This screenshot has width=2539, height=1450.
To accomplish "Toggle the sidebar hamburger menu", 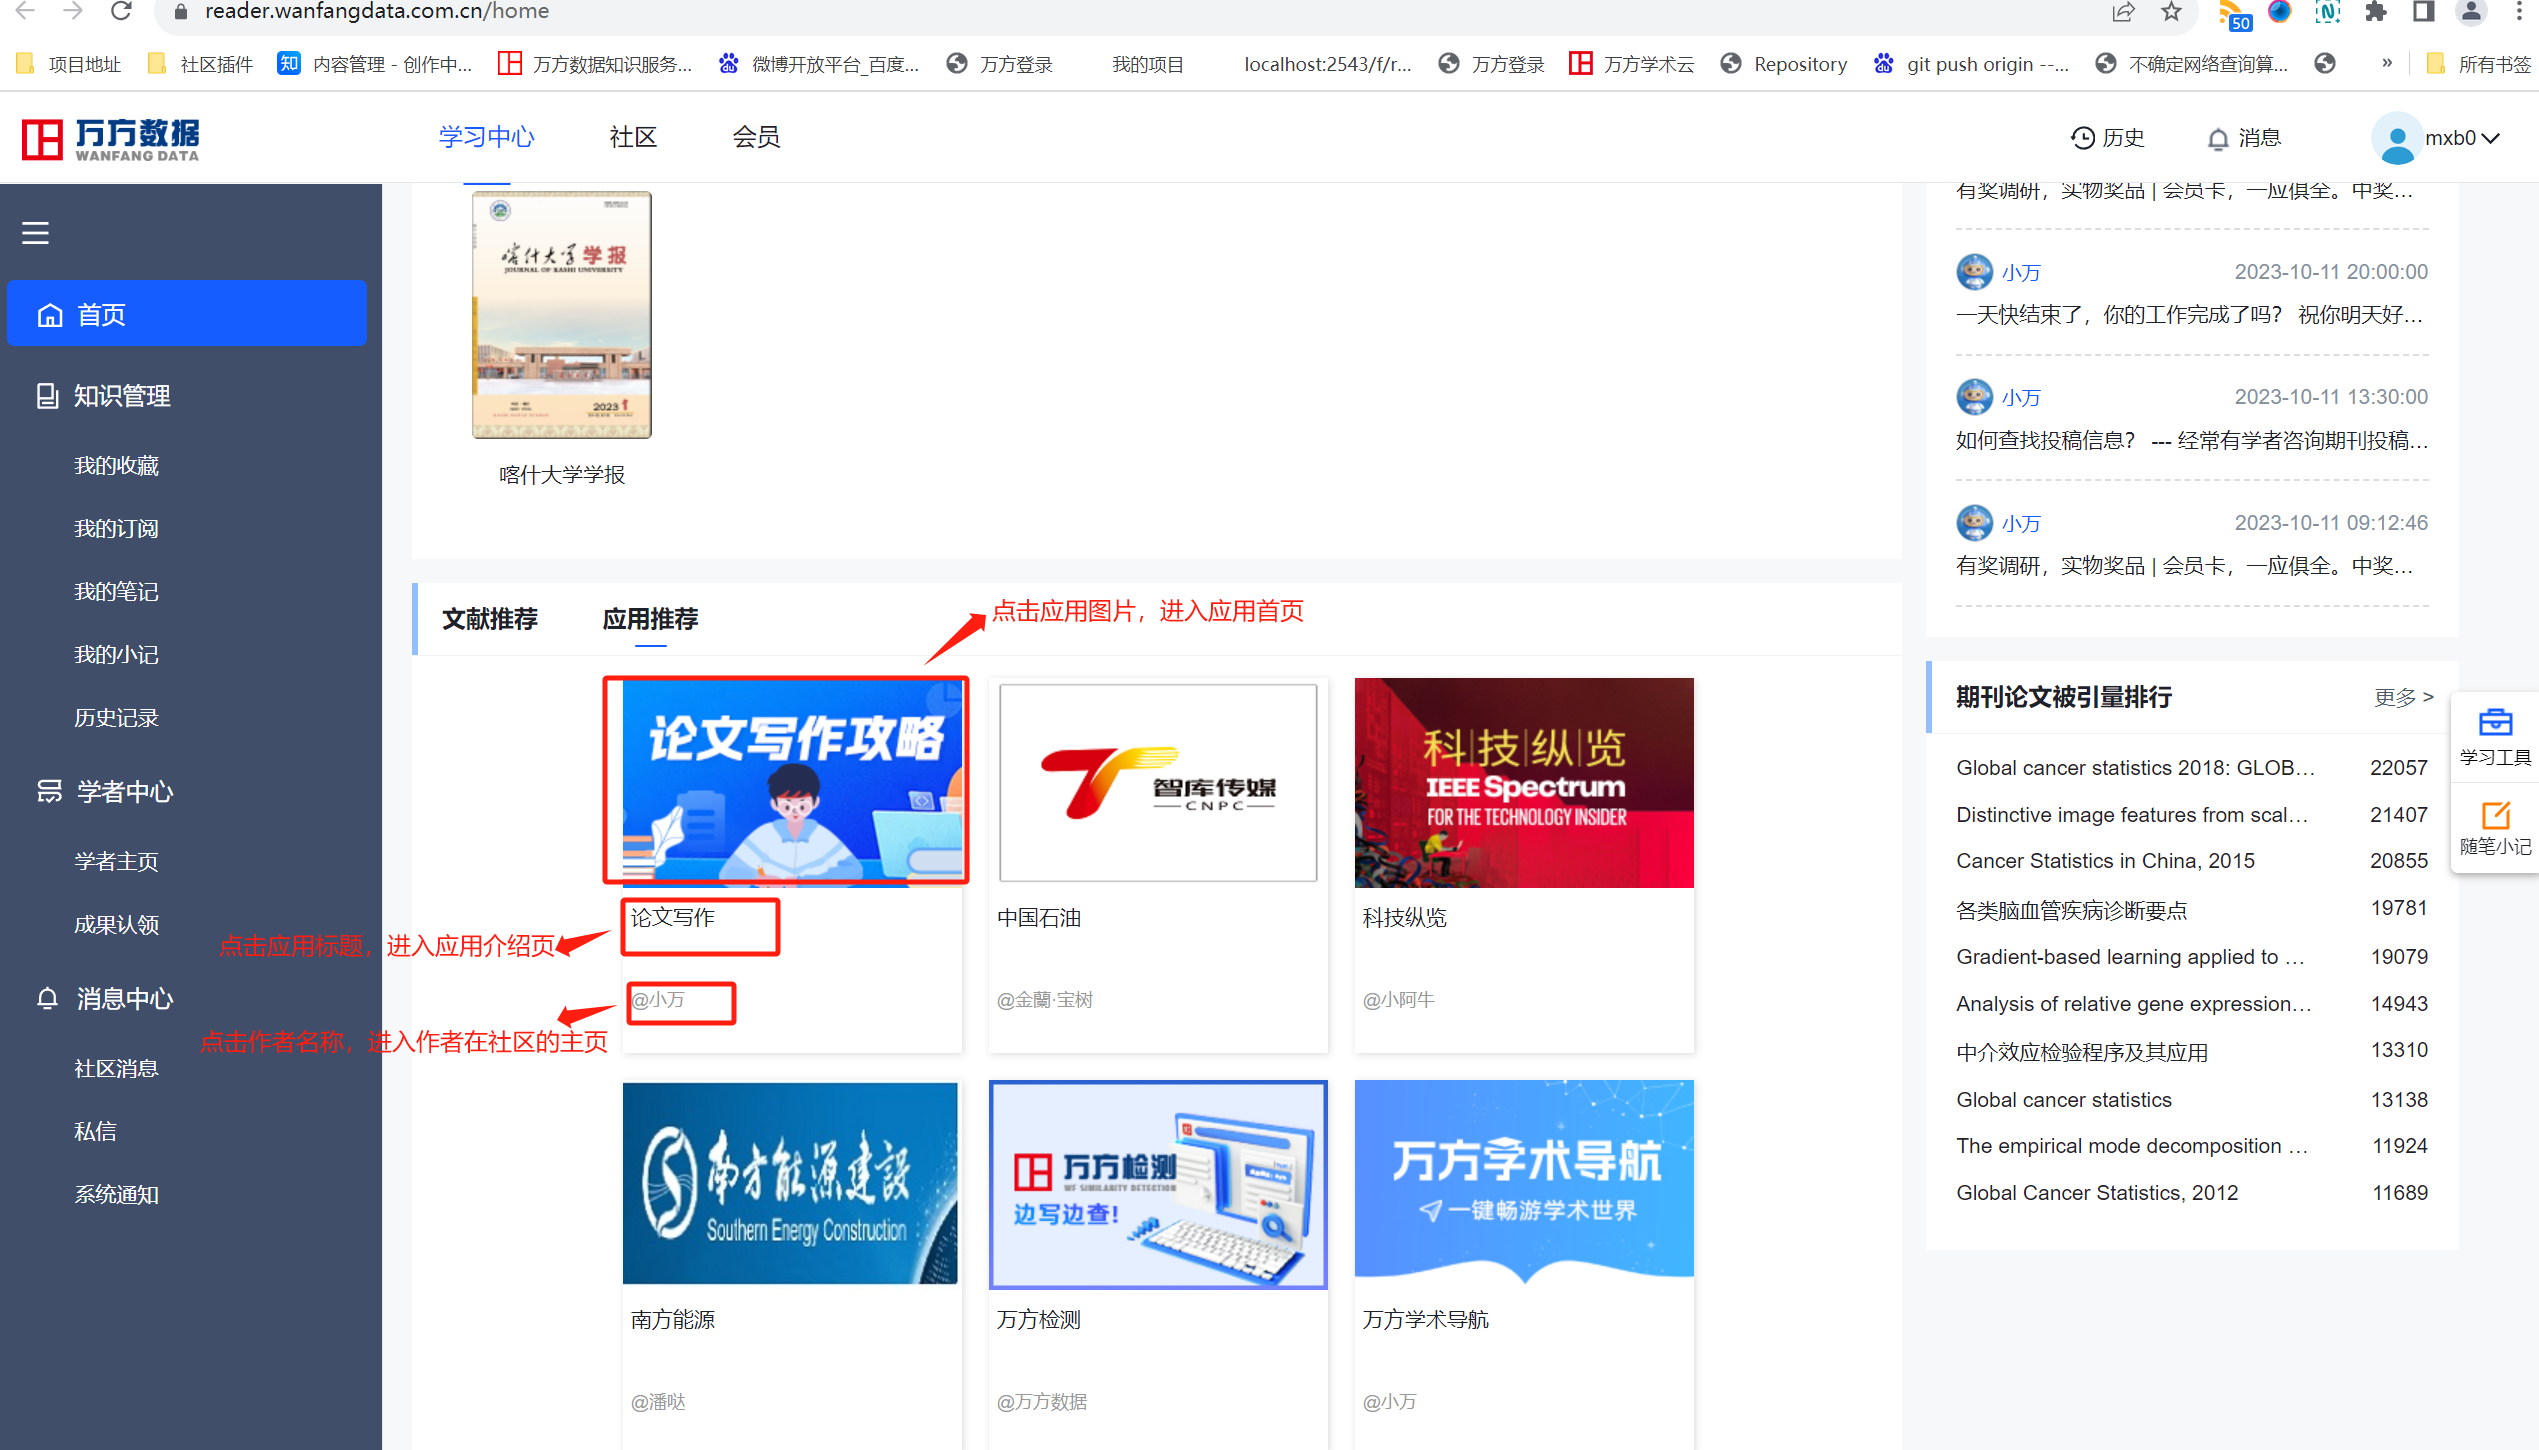I will coord(35,233).
